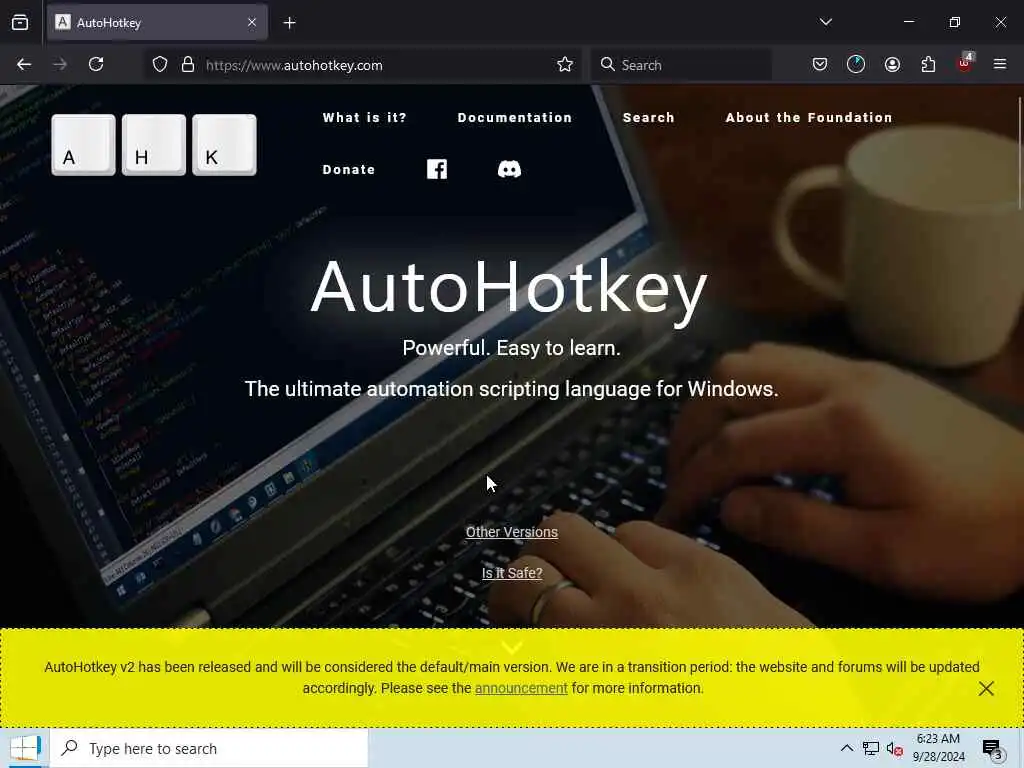Click the muted volume tray icon
The image size is (1024, 768).
pyautogui.click(x=894, y=749)
